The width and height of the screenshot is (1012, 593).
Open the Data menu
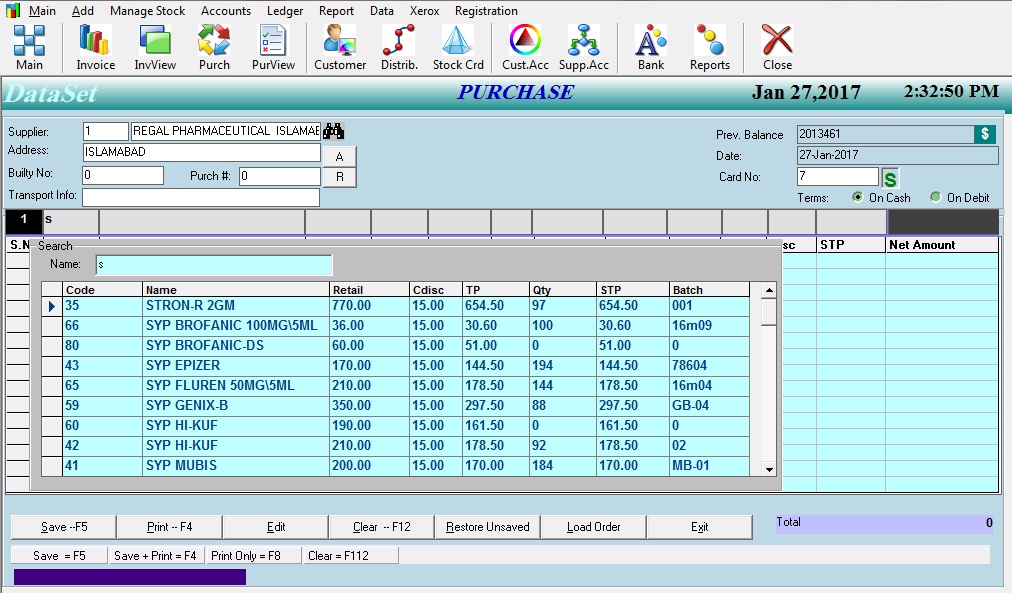(381, 11)
